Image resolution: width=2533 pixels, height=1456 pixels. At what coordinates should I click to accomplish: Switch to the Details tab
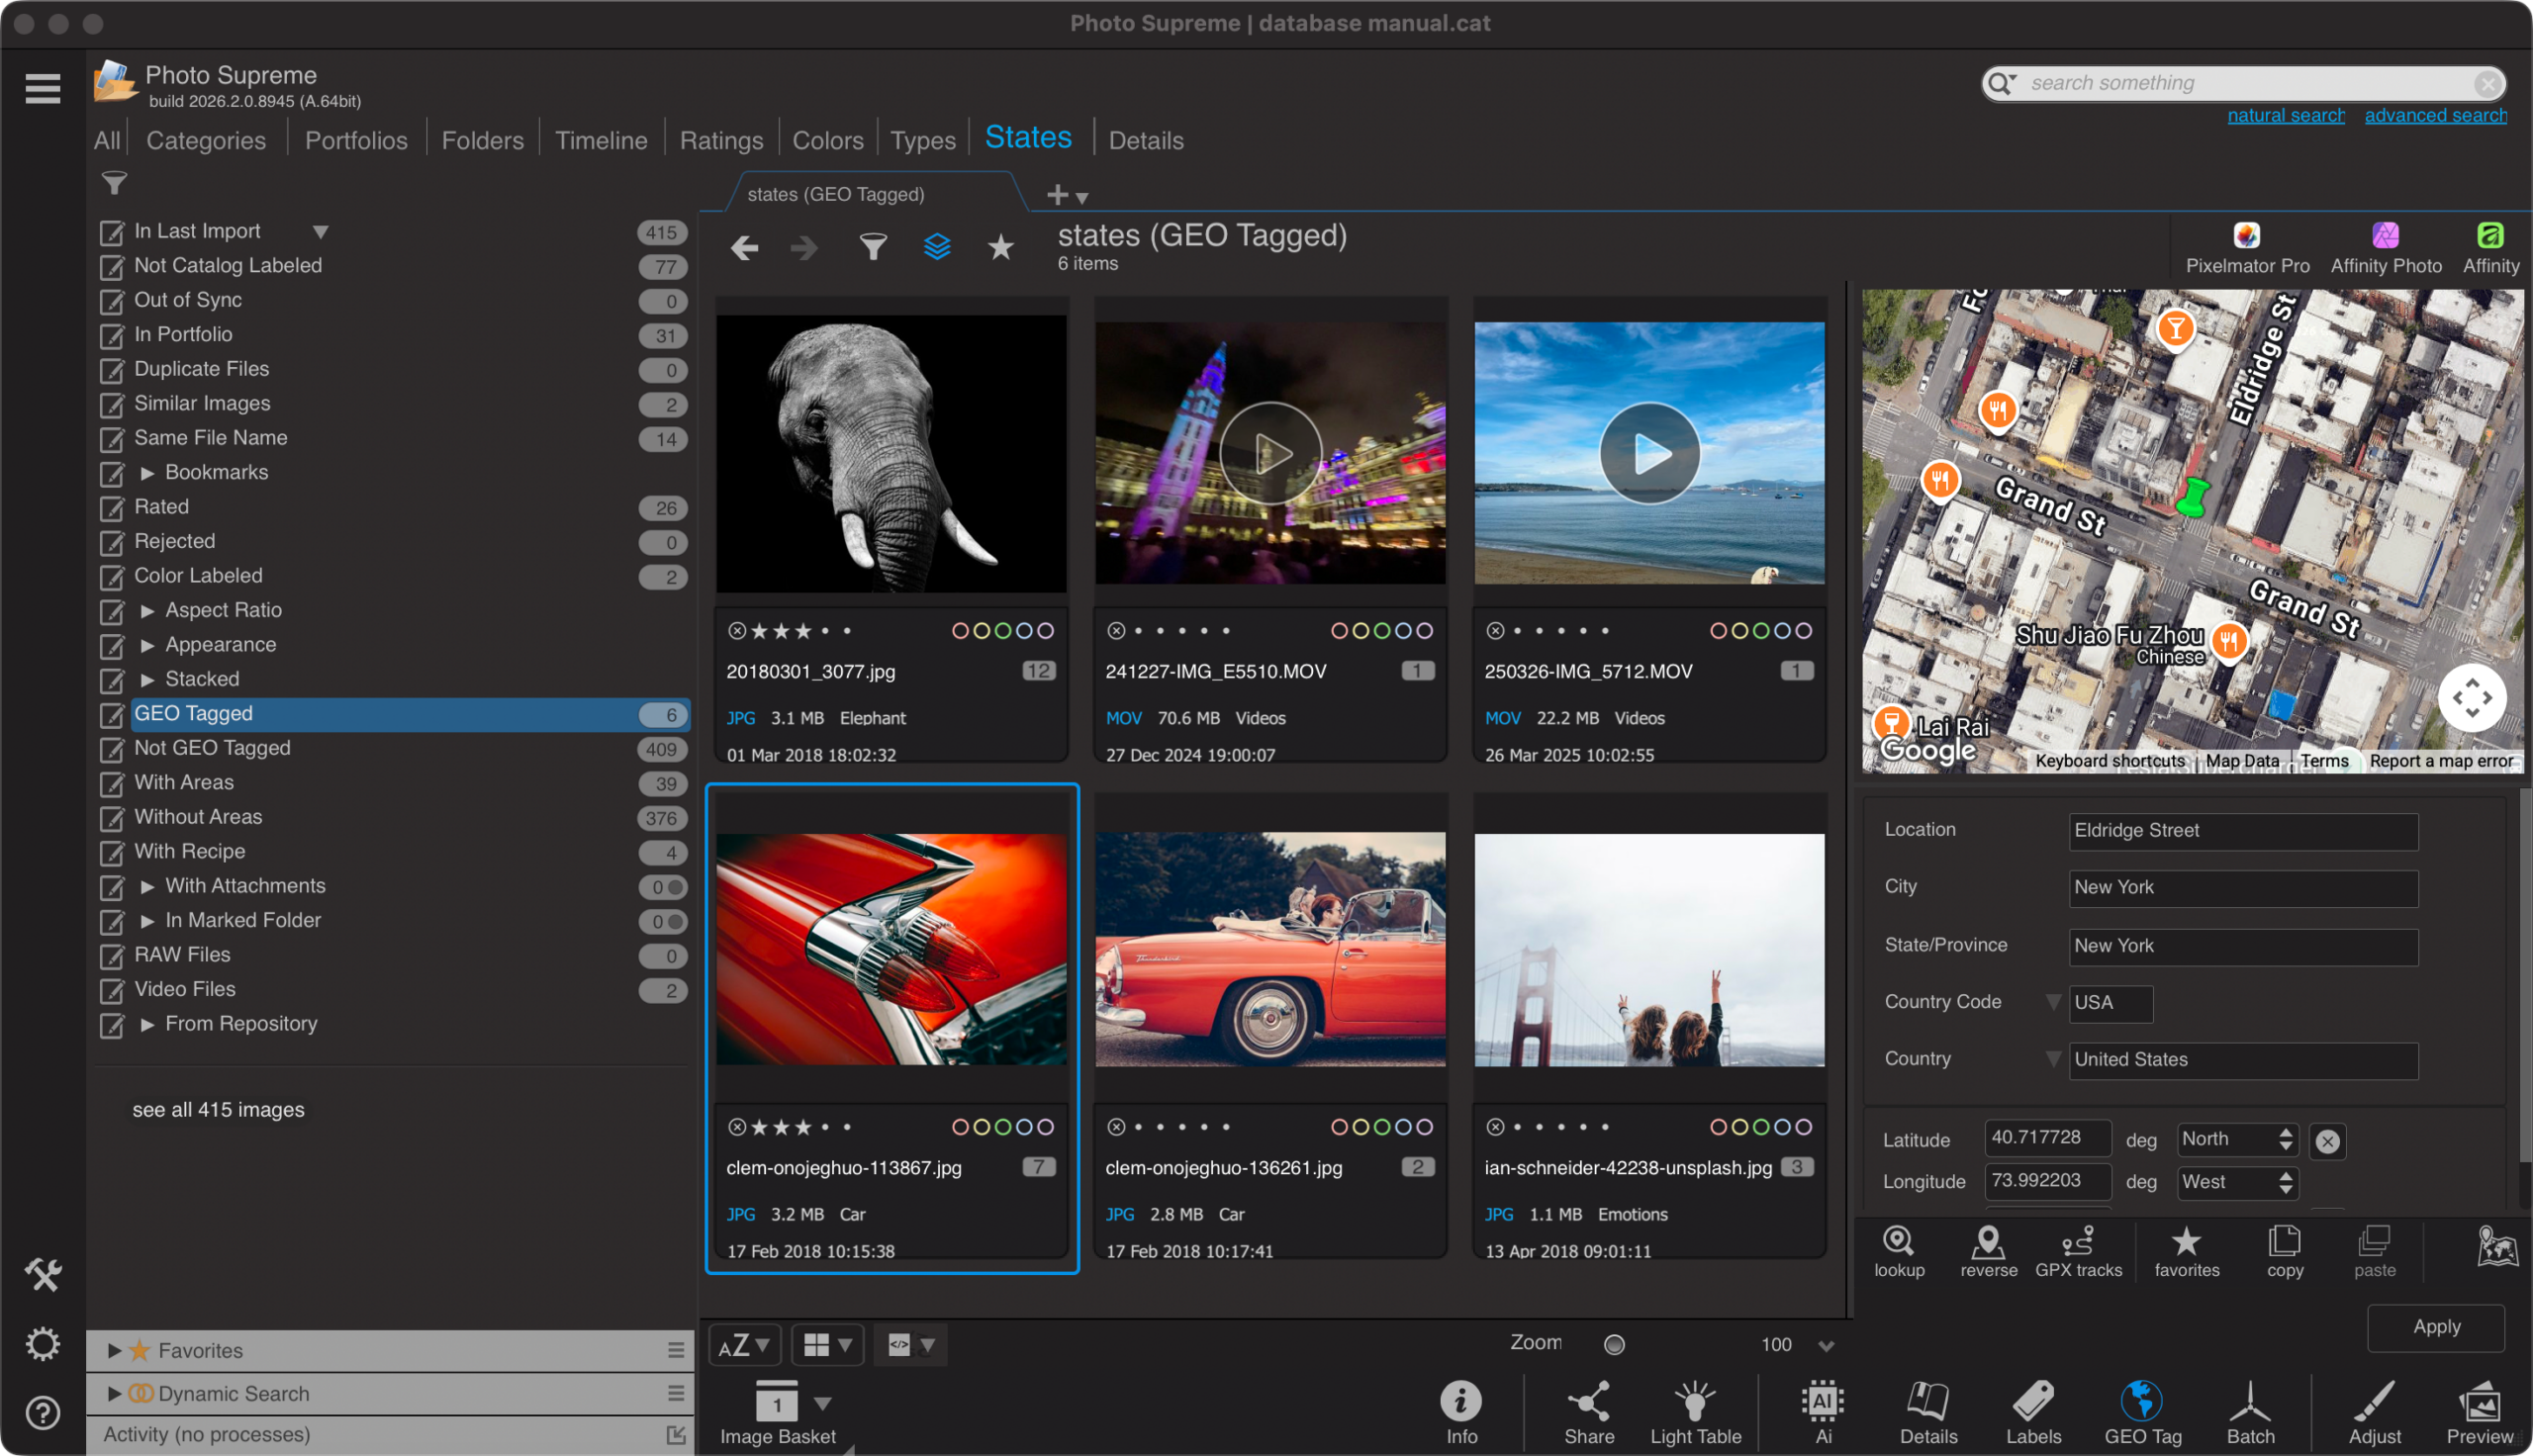tap(1146, 140)
